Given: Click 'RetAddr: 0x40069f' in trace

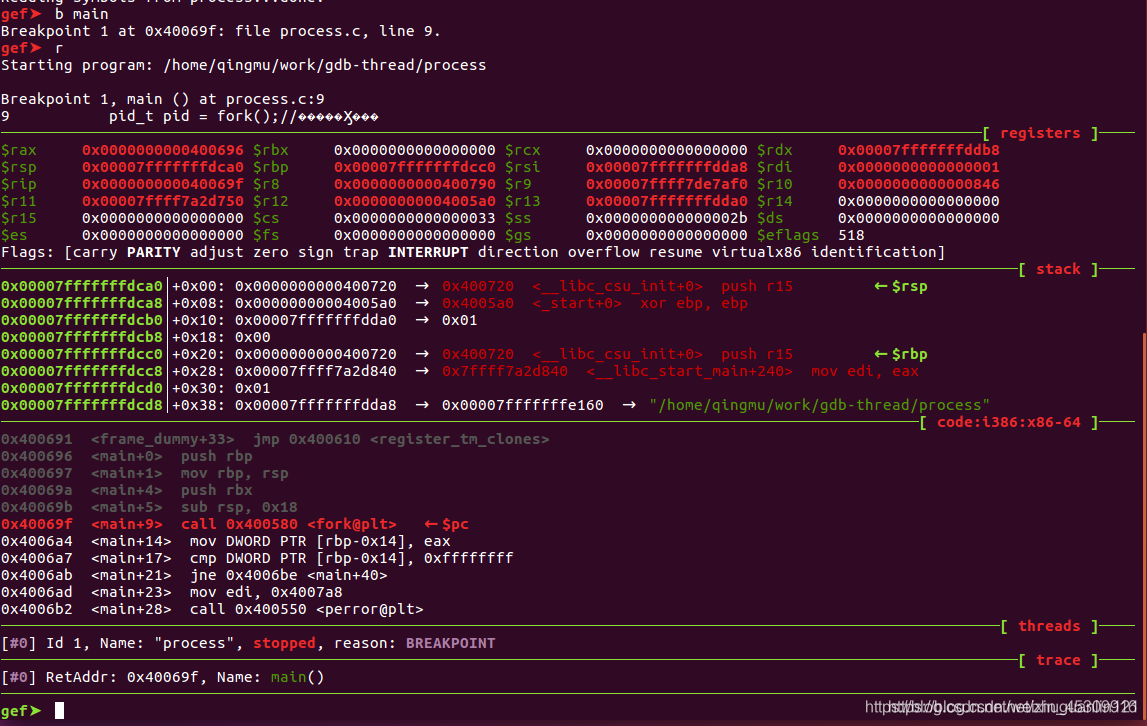Looking at the screenshot, I should (x=122, y=677).
